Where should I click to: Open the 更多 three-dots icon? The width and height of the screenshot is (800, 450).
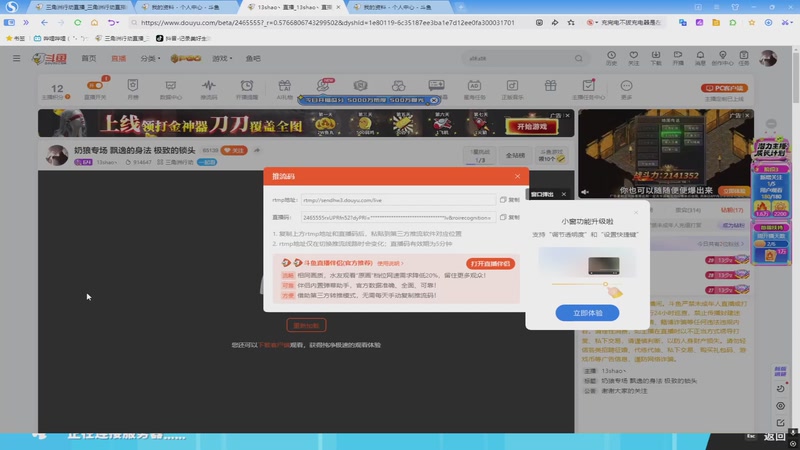coord(626,89)
